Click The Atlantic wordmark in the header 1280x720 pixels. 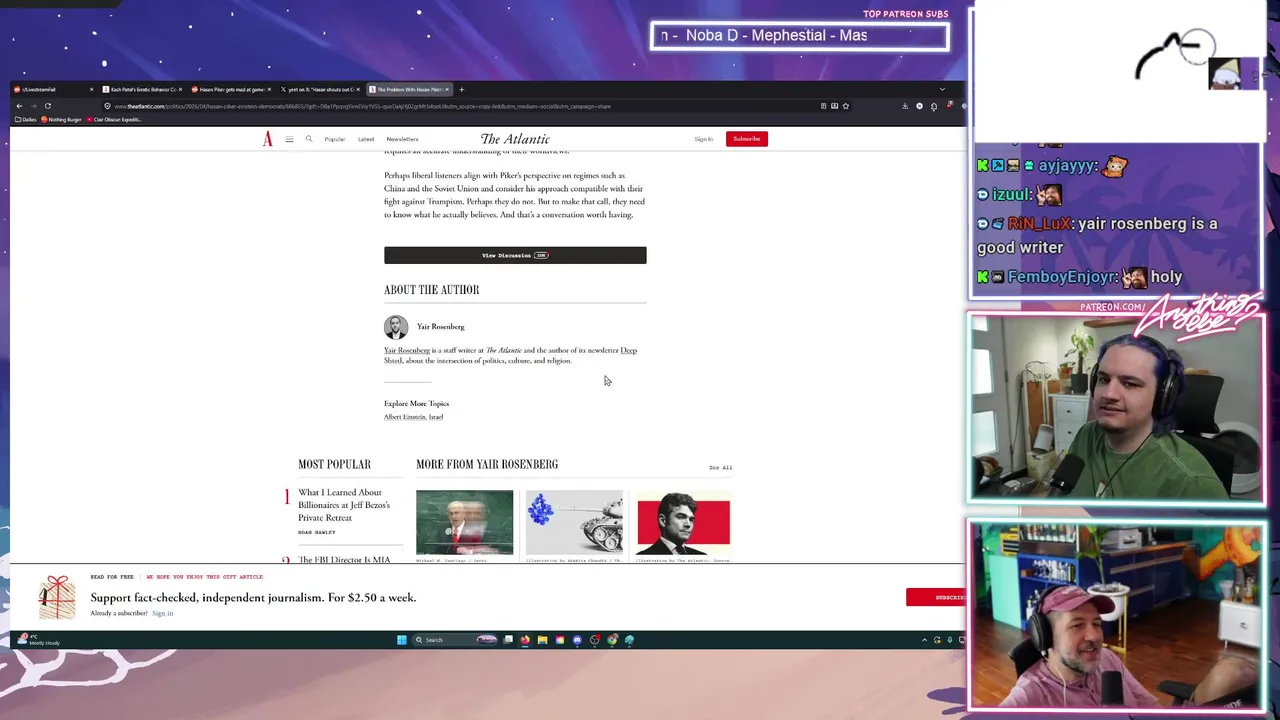click(515, 139)
